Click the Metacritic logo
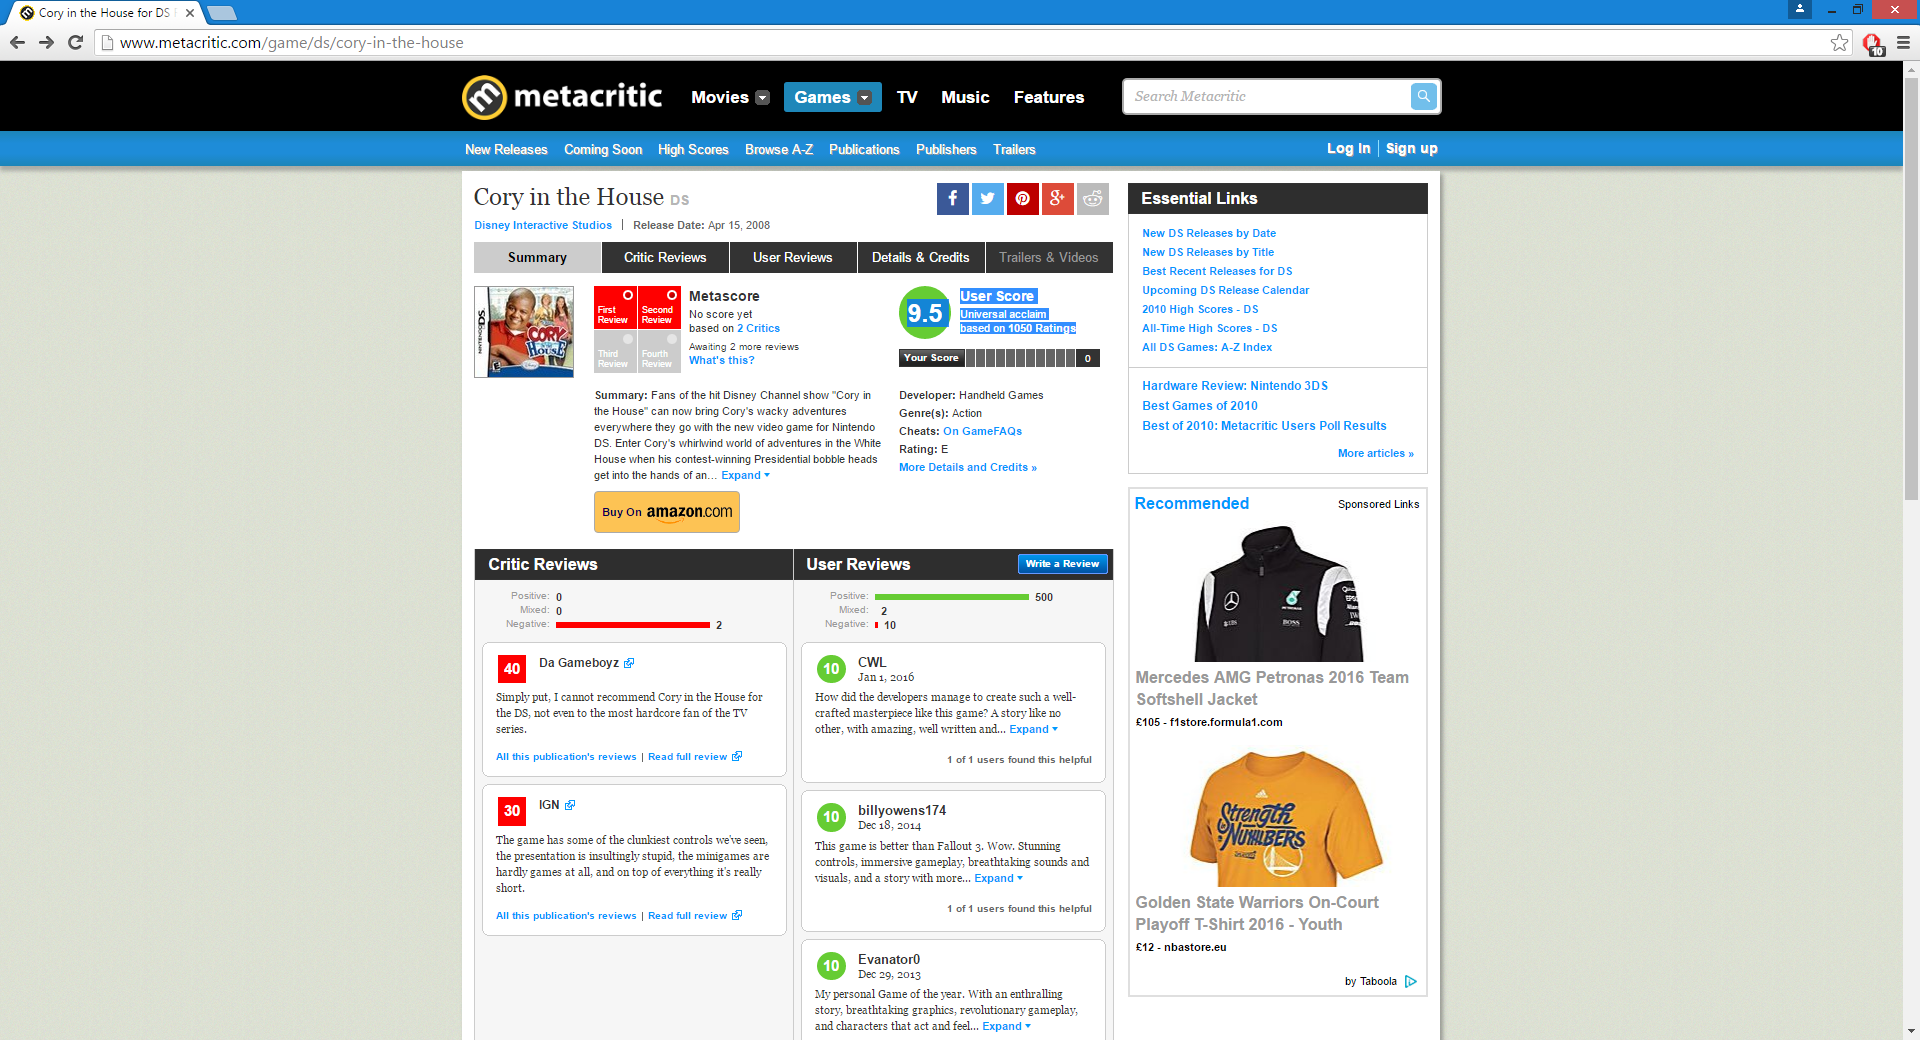Viewport: 1920px width, 1040px height. [x=562, y=97]
